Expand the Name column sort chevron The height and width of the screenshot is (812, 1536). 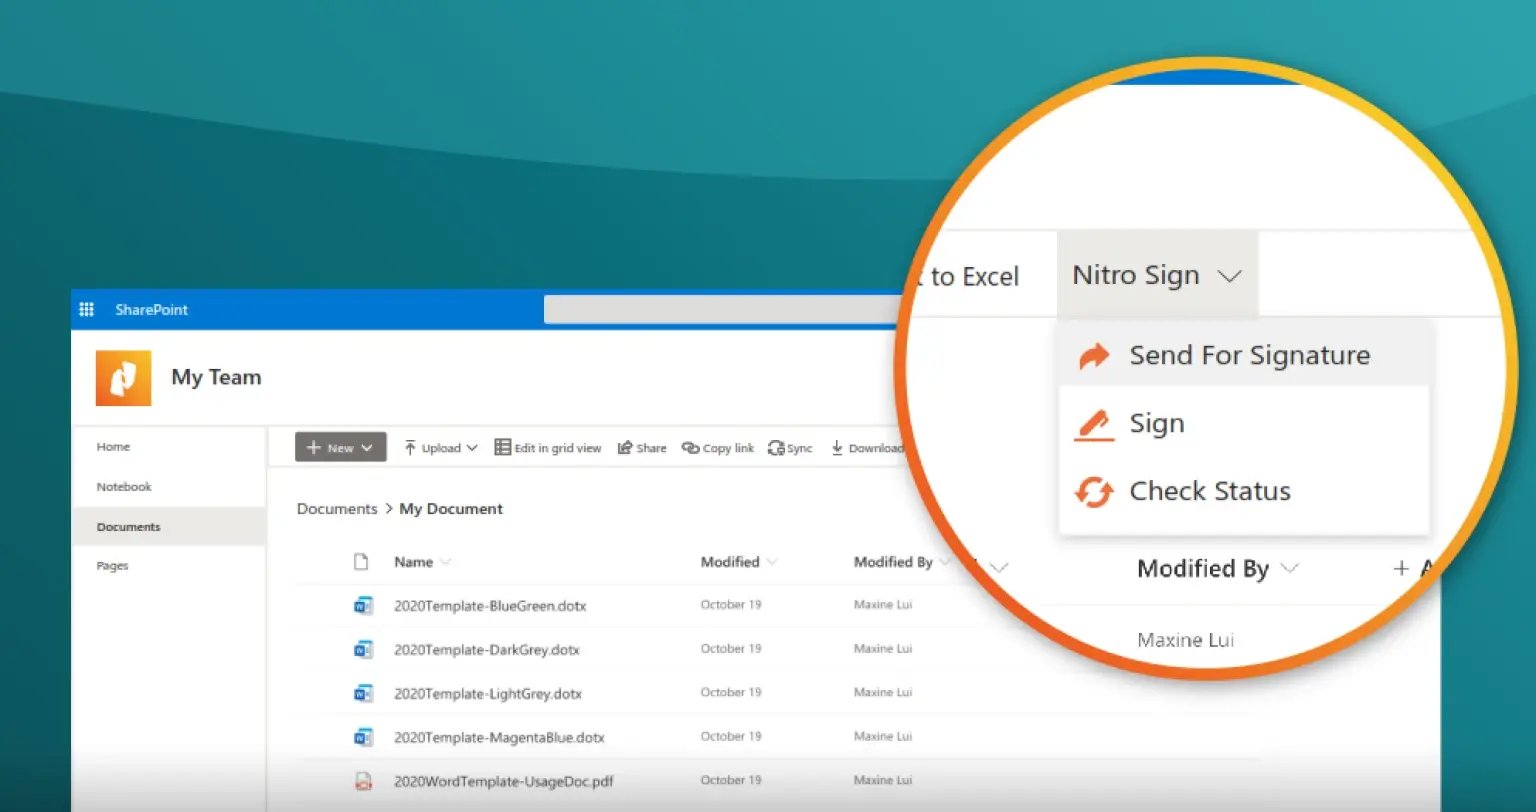[445, 562]
